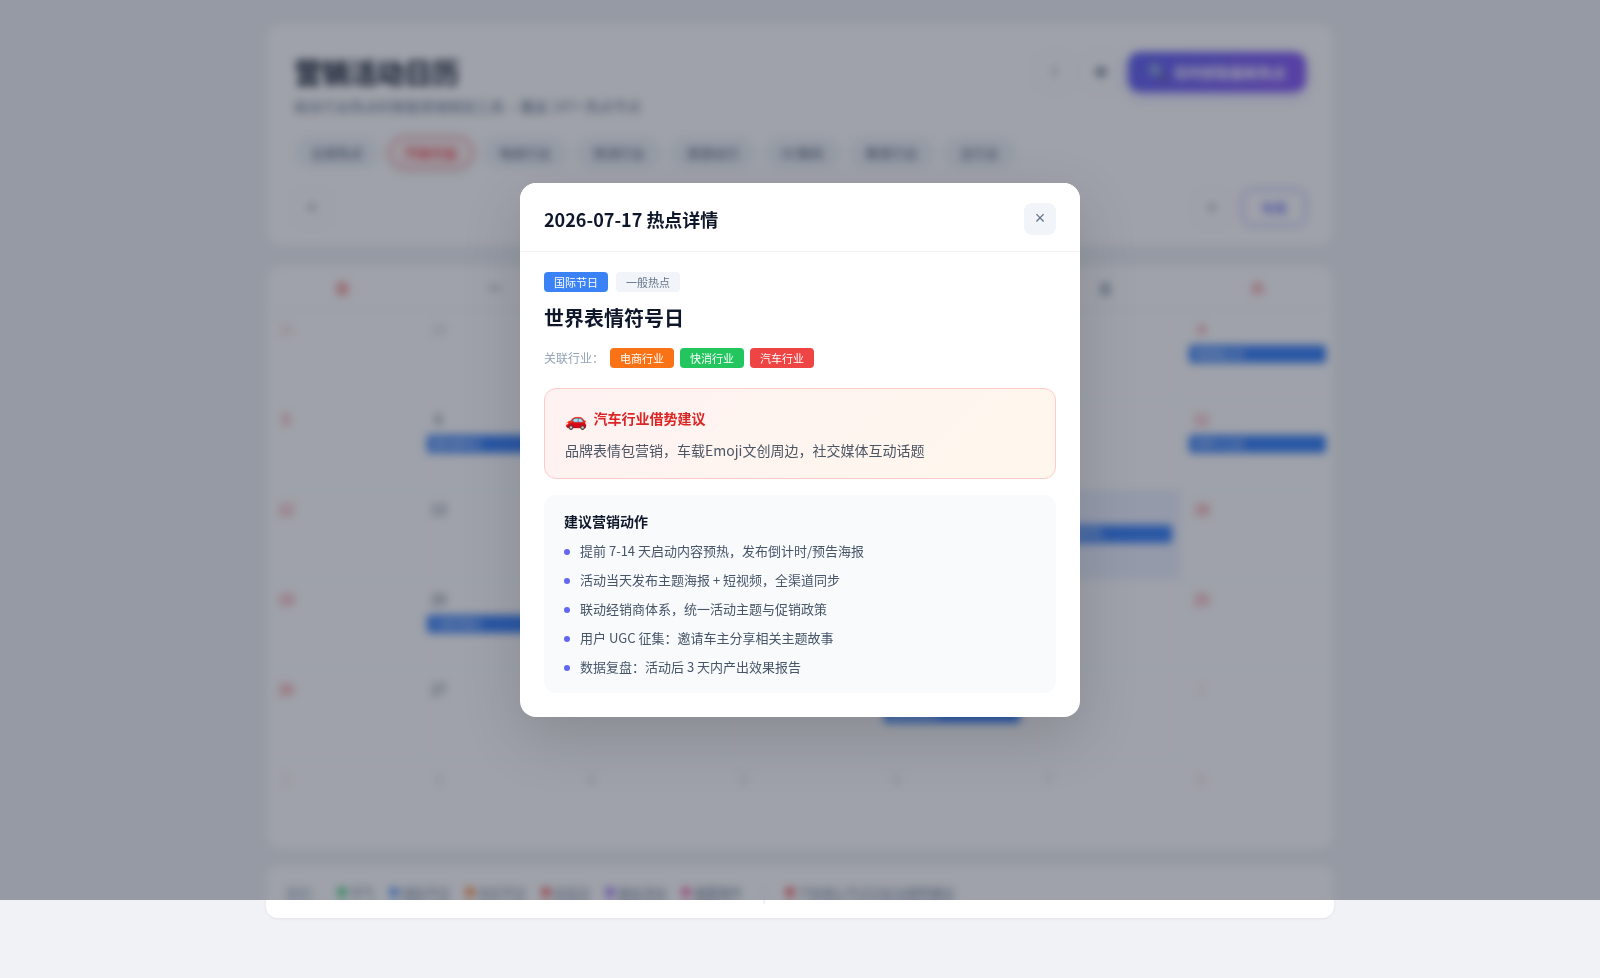This screenshot has height=978, width=1600.
Task: Click the 国际节日 tag
Action: (x=576, y=282)
